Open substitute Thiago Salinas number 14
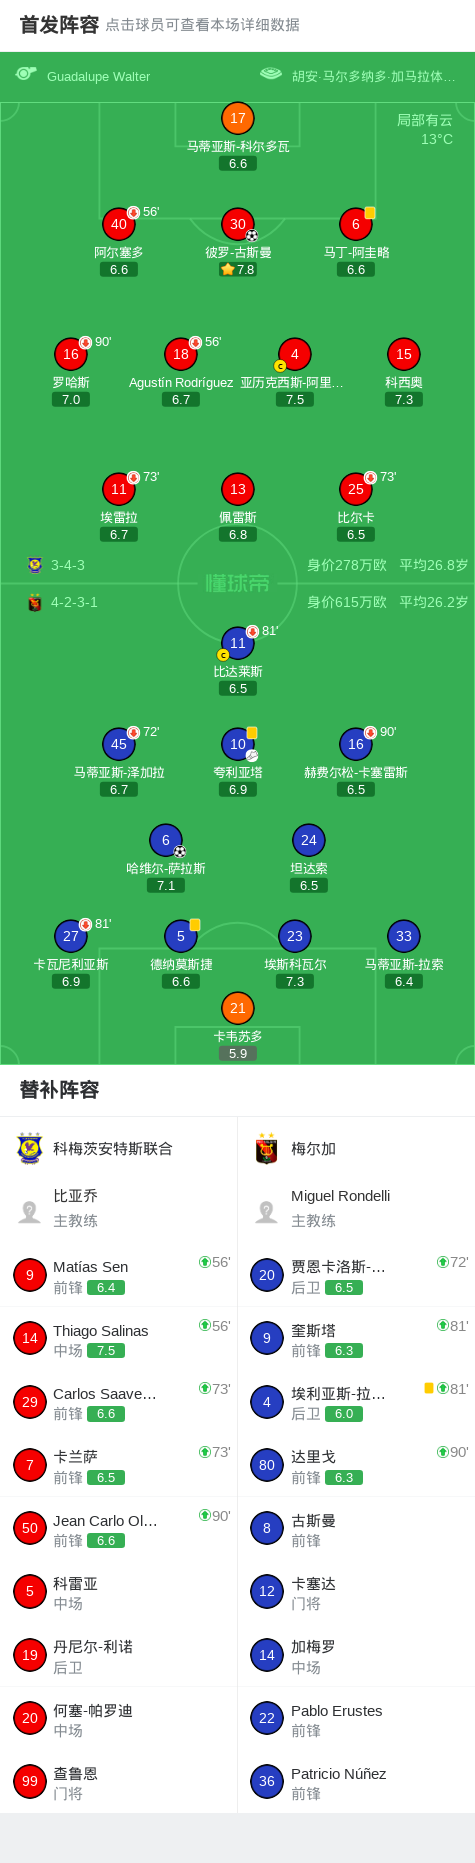 [30, 1338]
